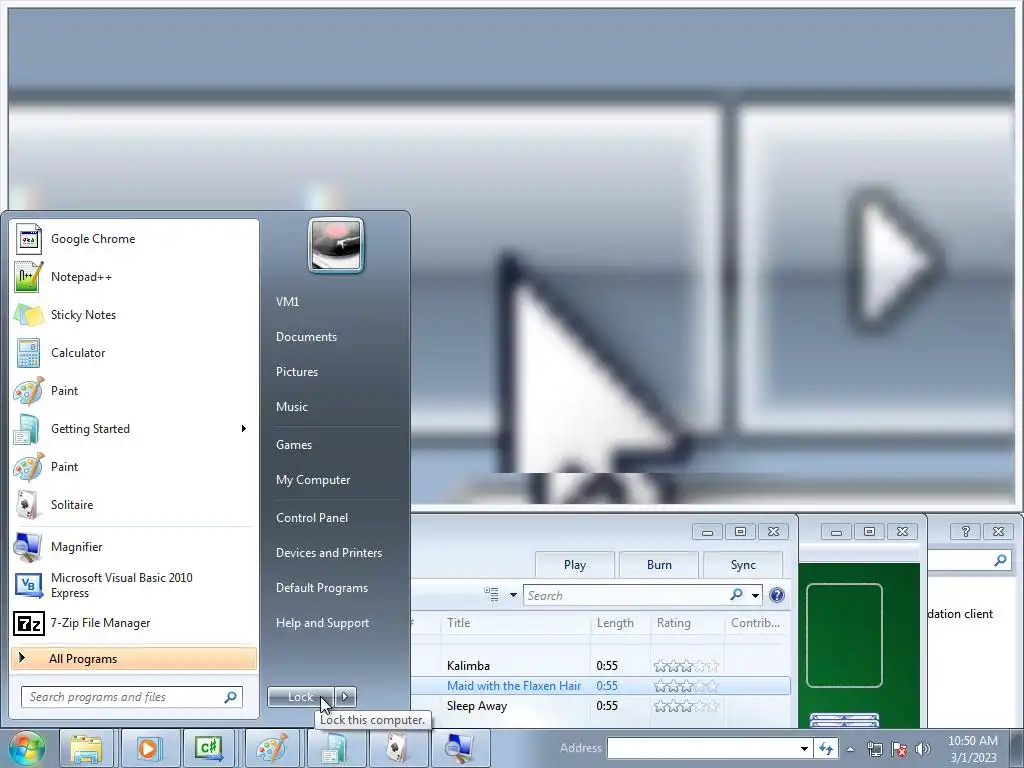Open Google Chrome from Start menu
Screen dimensions: 1024x768
tap(134, 239)
